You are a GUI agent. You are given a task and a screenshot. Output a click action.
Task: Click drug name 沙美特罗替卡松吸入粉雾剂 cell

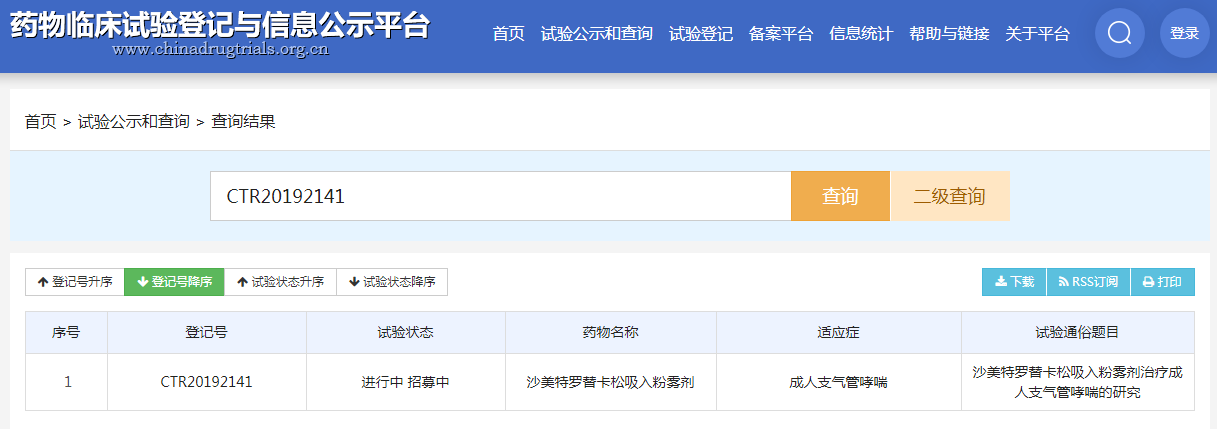(610, 382)
